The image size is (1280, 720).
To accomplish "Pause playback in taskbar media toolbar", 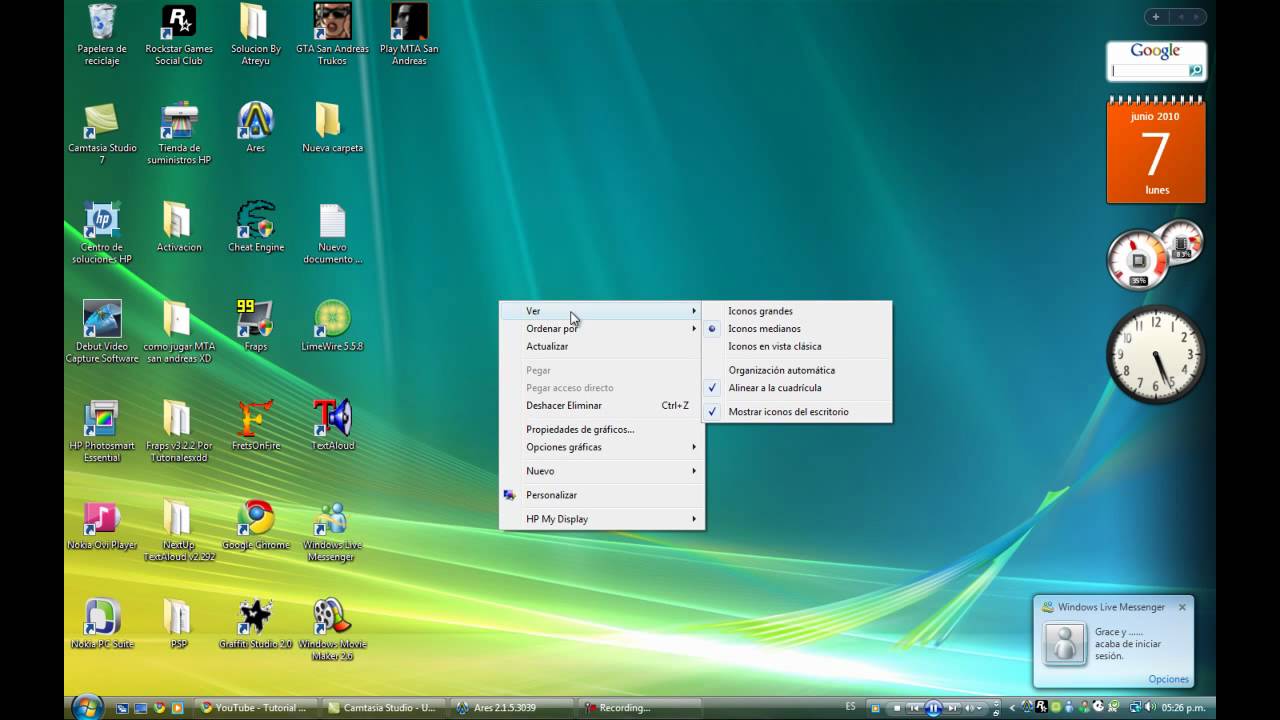I will [933, 708].
